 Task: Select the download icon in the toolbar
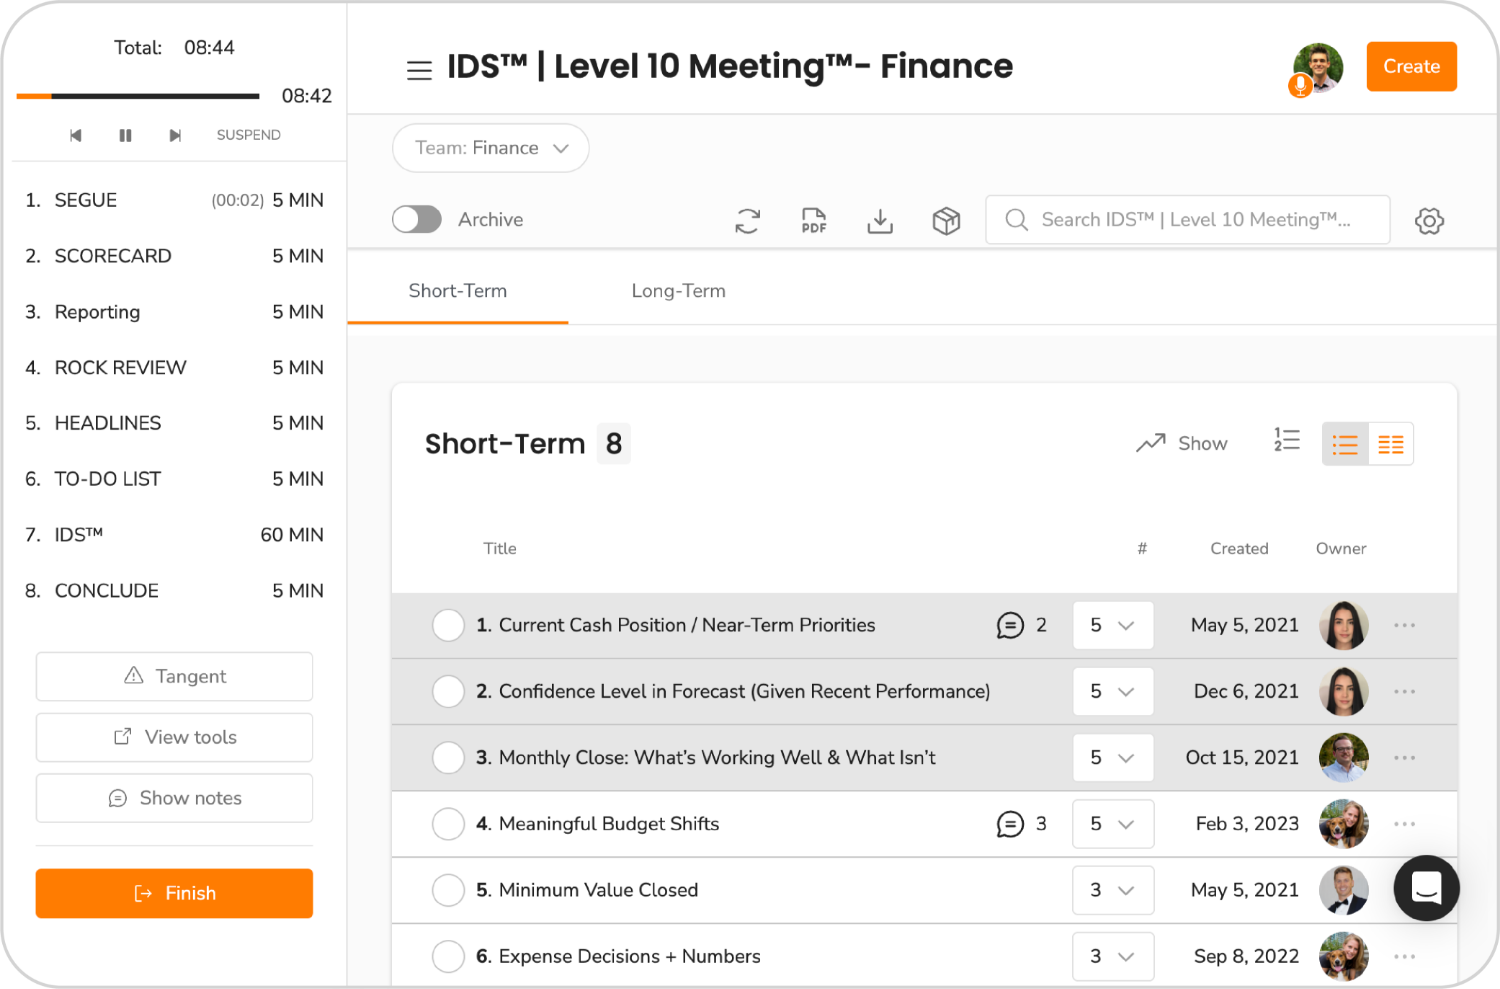[x=880, y=220]
